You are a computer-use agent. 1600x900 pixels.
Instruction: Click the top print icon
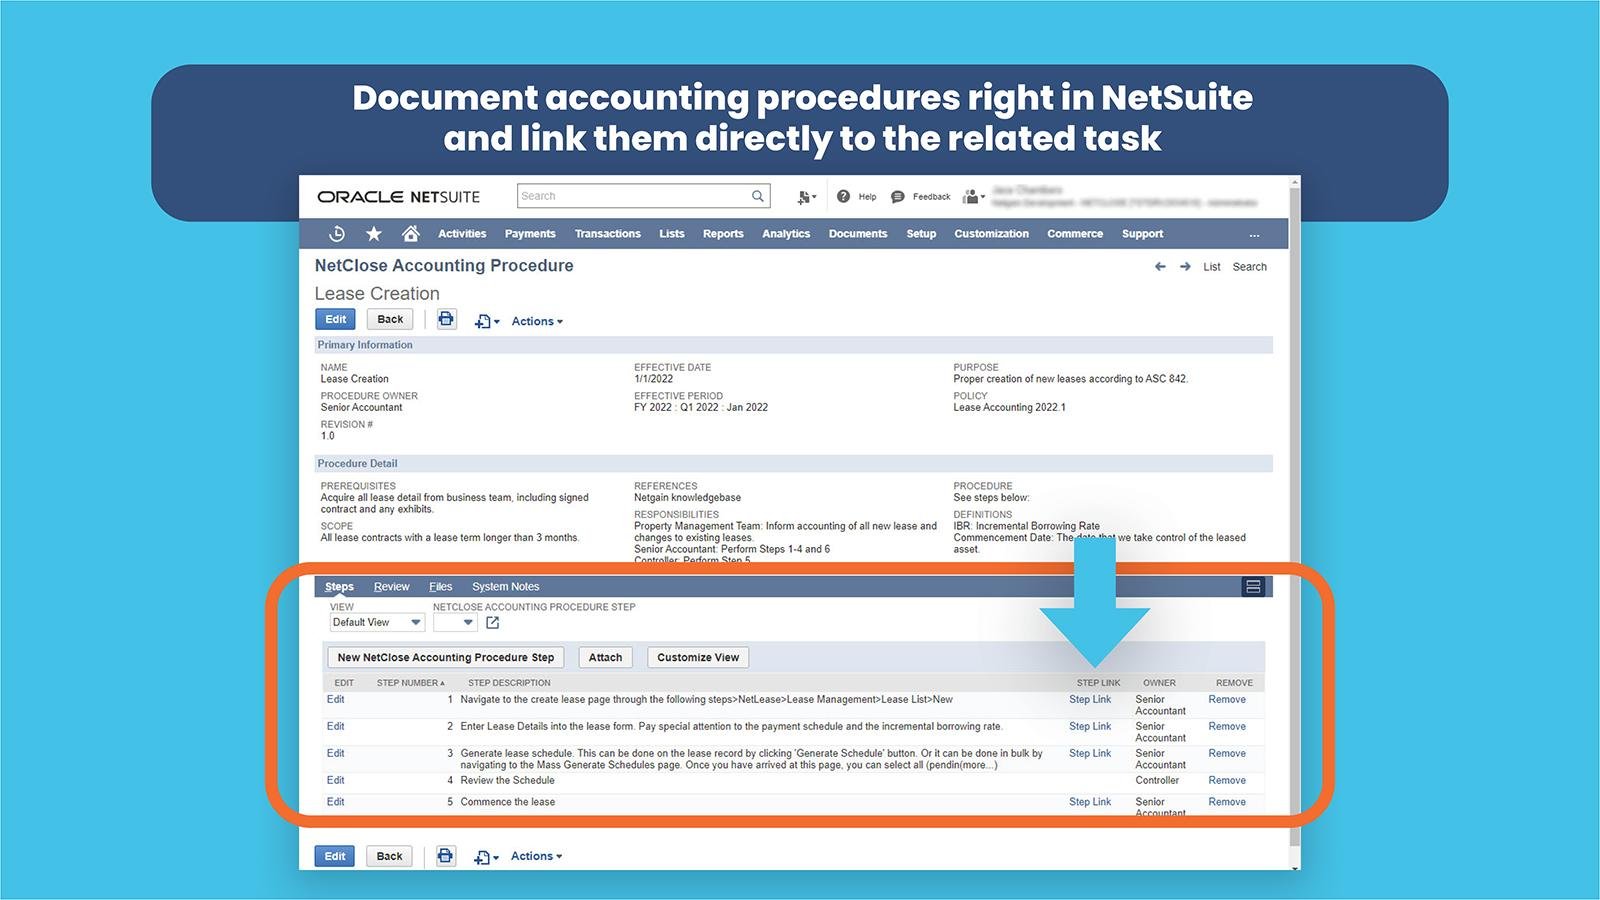coord(446,319)
